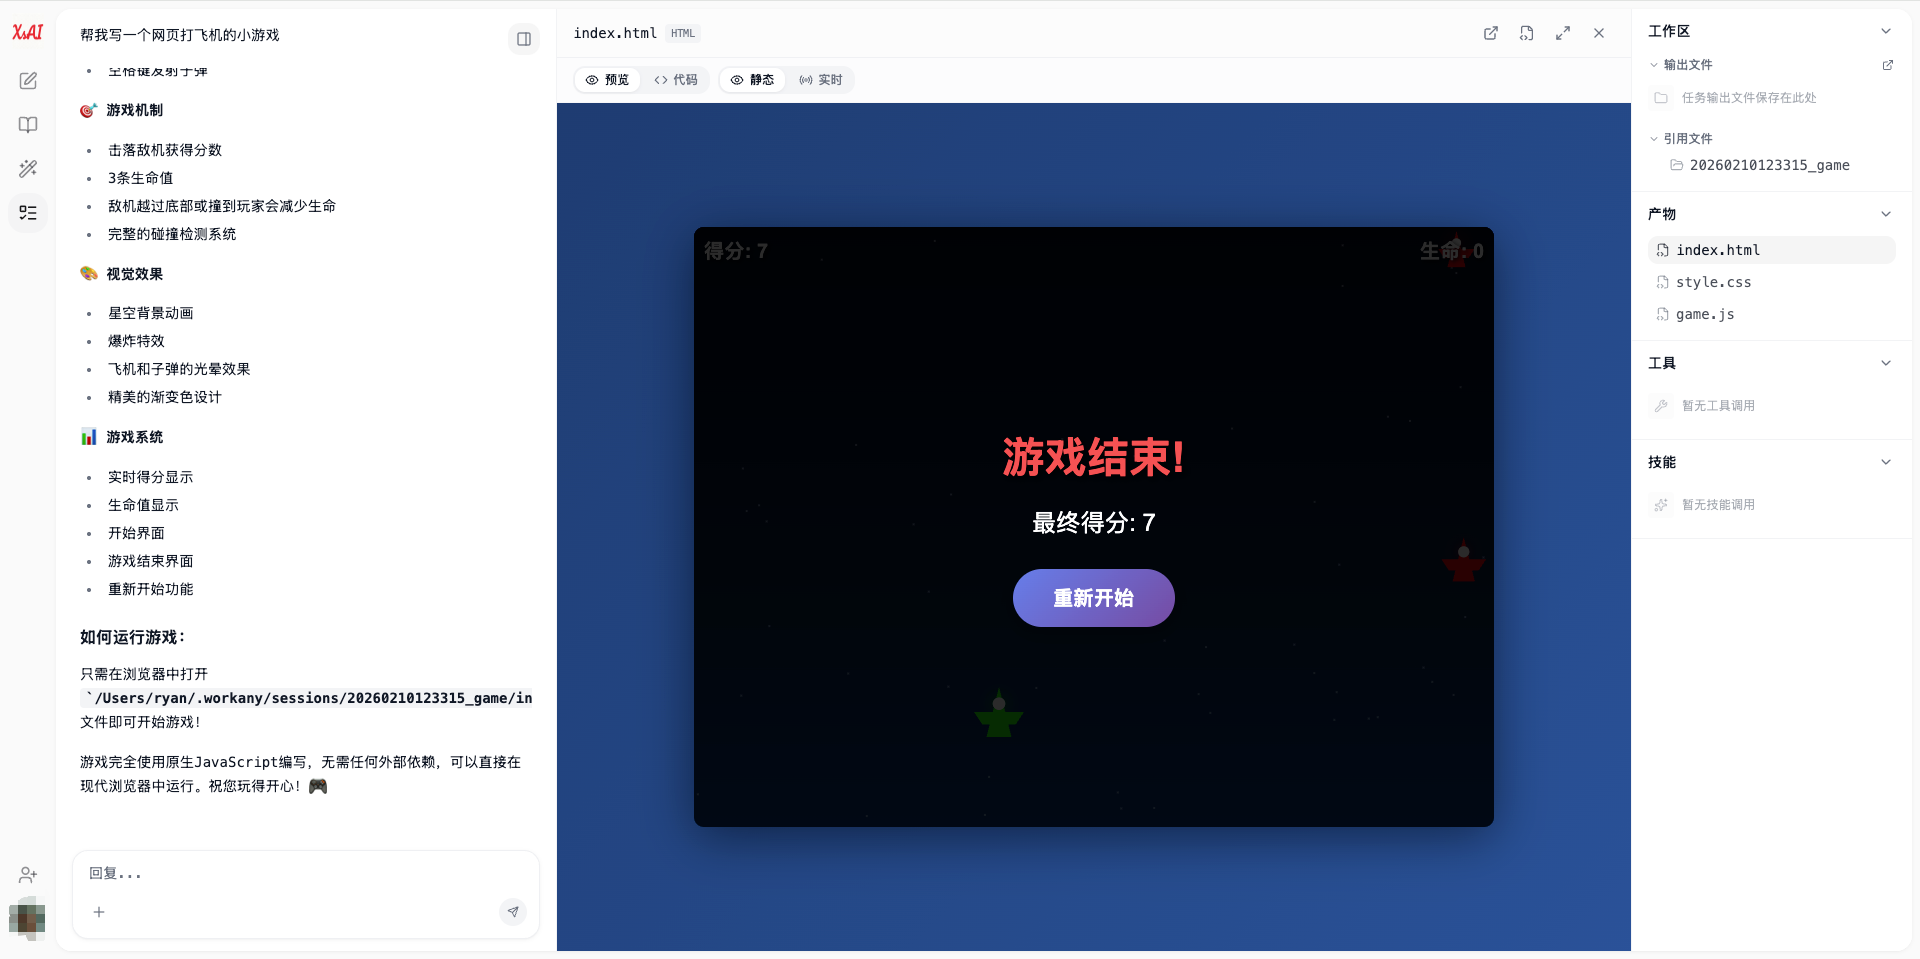
Task: Close the index.html preview panel
Action: [x=1599, y=33]
